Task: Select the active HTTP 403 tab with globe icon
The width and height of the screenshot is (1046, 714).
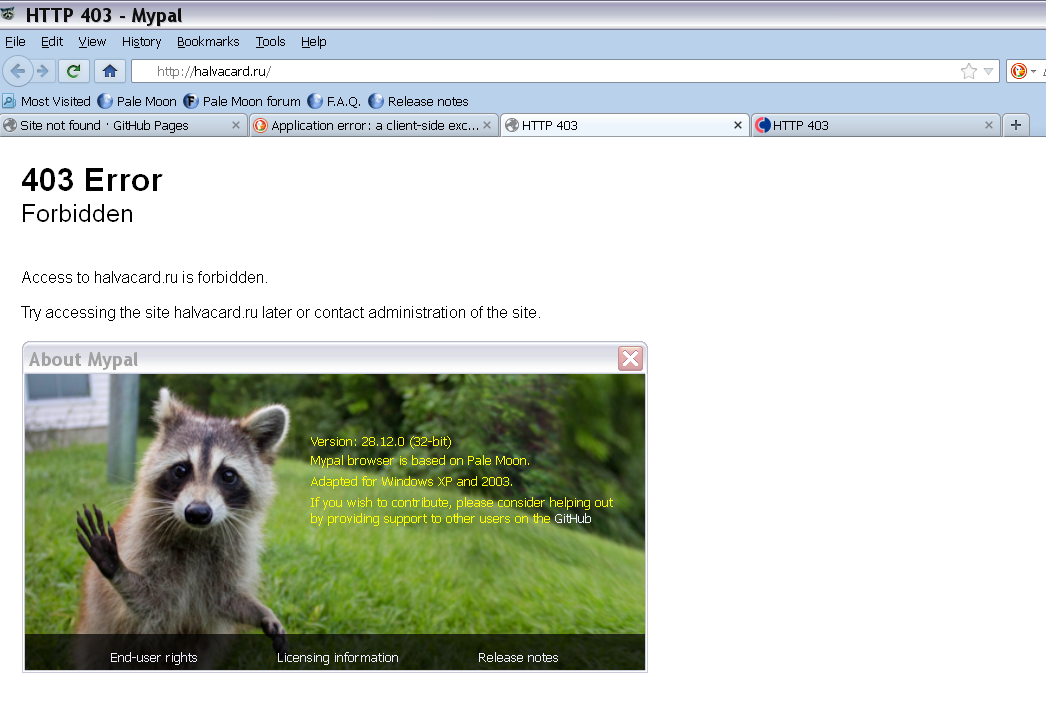Action: 624,125
